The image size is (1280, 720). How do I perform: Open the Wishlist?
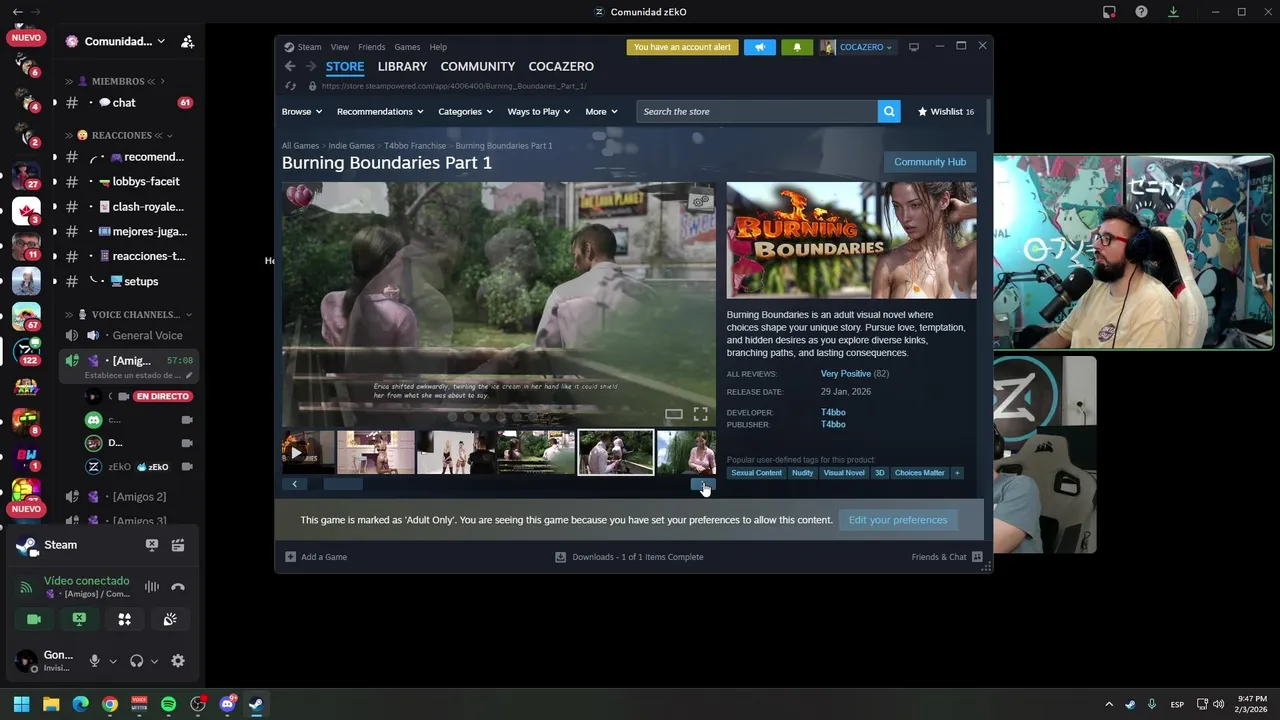click(x=946, y=112)
